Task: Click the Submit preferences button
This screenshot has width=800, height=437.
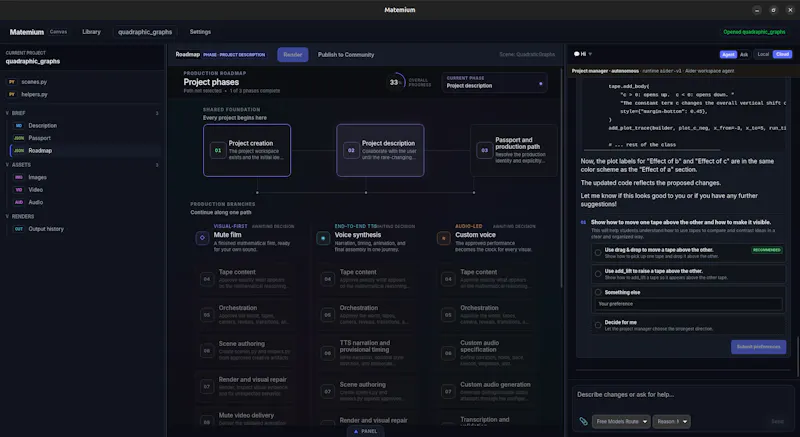Action: (758, 347)
